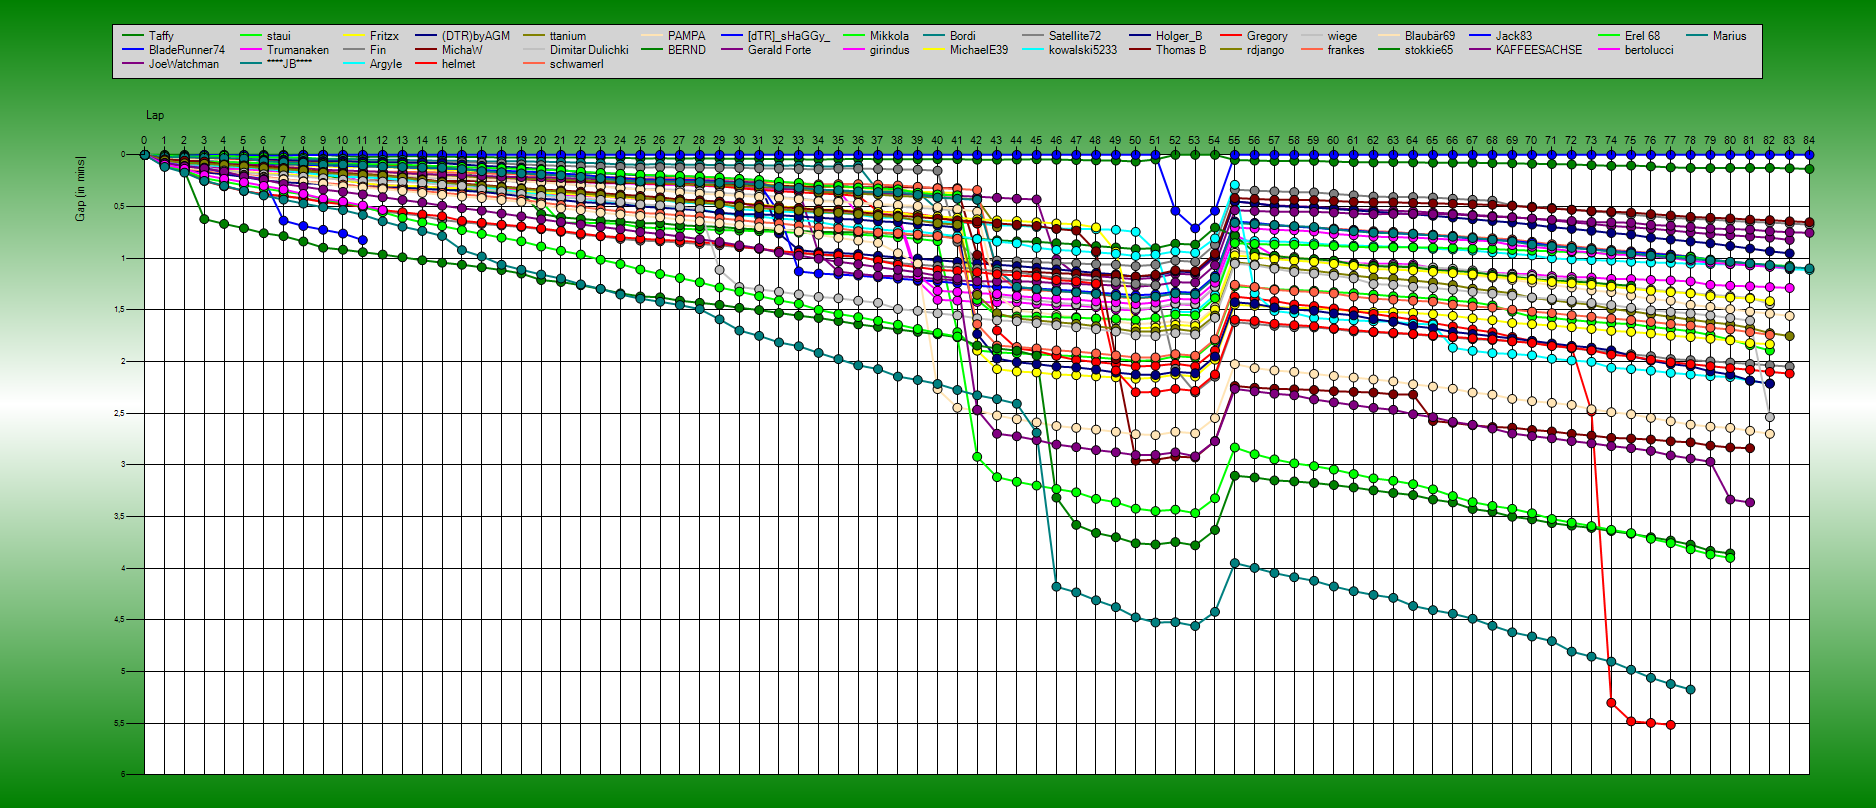
Task: Click the magenta swatch next to bertolucci
Action: tap(1608, 50)
